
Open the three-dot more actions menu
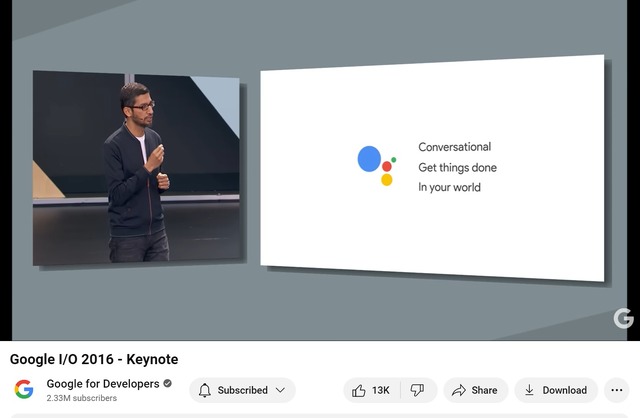[x=617, y=390]
